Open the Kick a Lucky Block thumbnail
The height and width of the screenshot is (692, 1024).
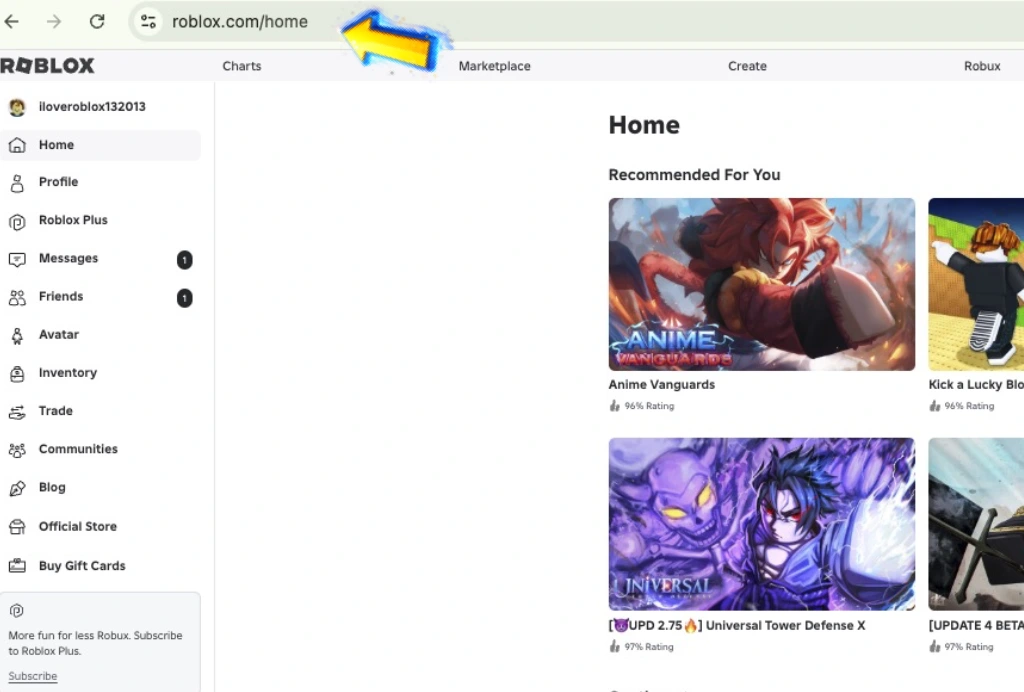[x=976, y=285]
